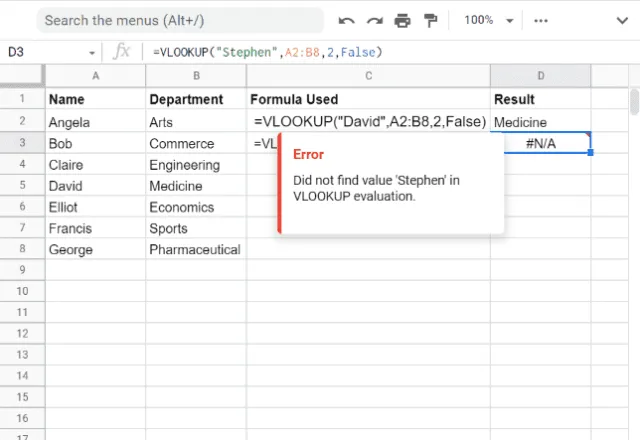Click the select-all corner box
This screenshot has width=640, height=440.
point(22,76)
